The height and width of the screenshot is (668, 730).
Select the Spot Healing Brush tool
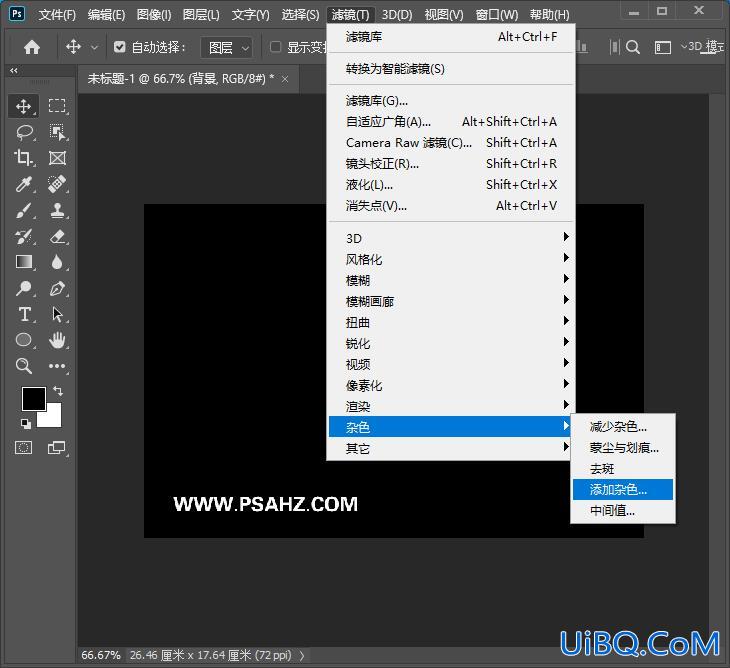pos(57,184)
